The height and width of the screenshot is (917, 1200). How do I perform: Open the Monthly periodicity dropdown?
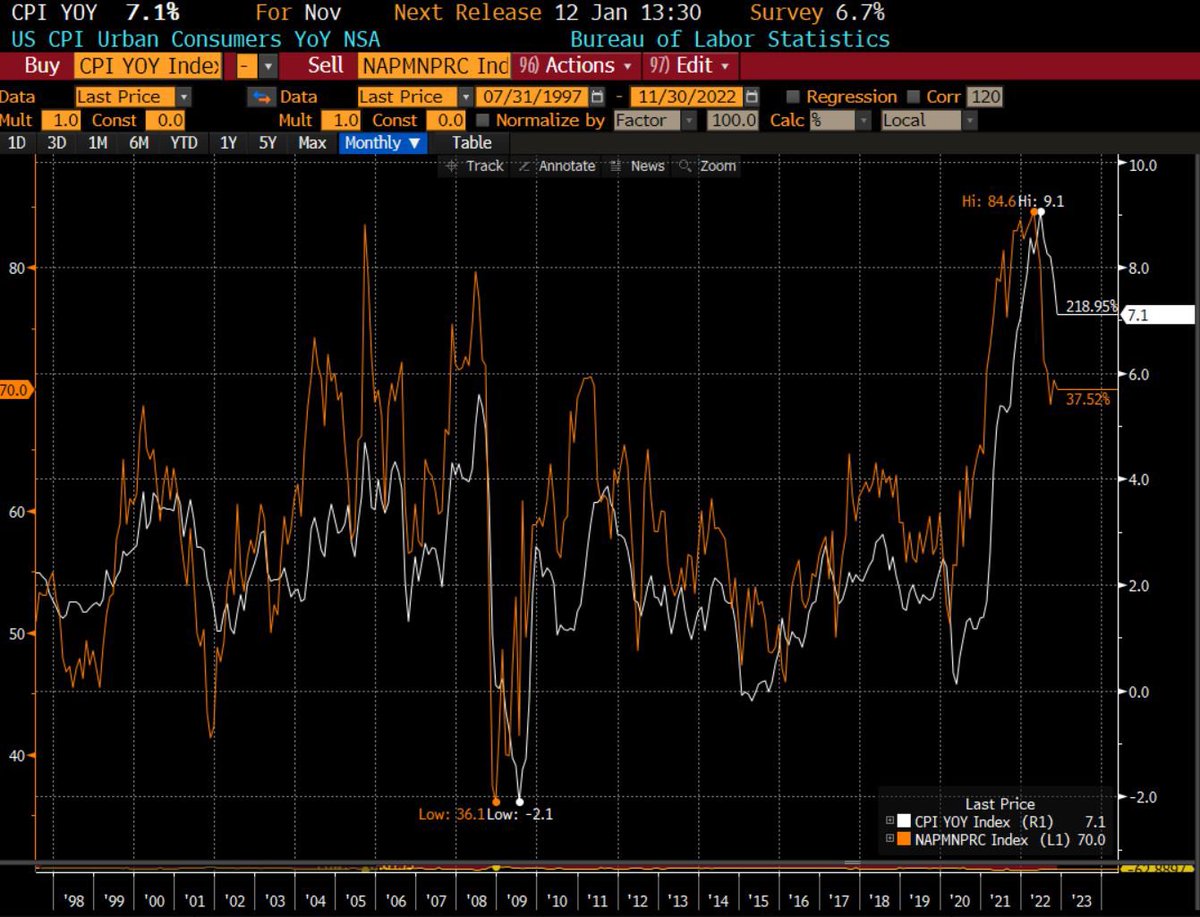coord(383,143)
